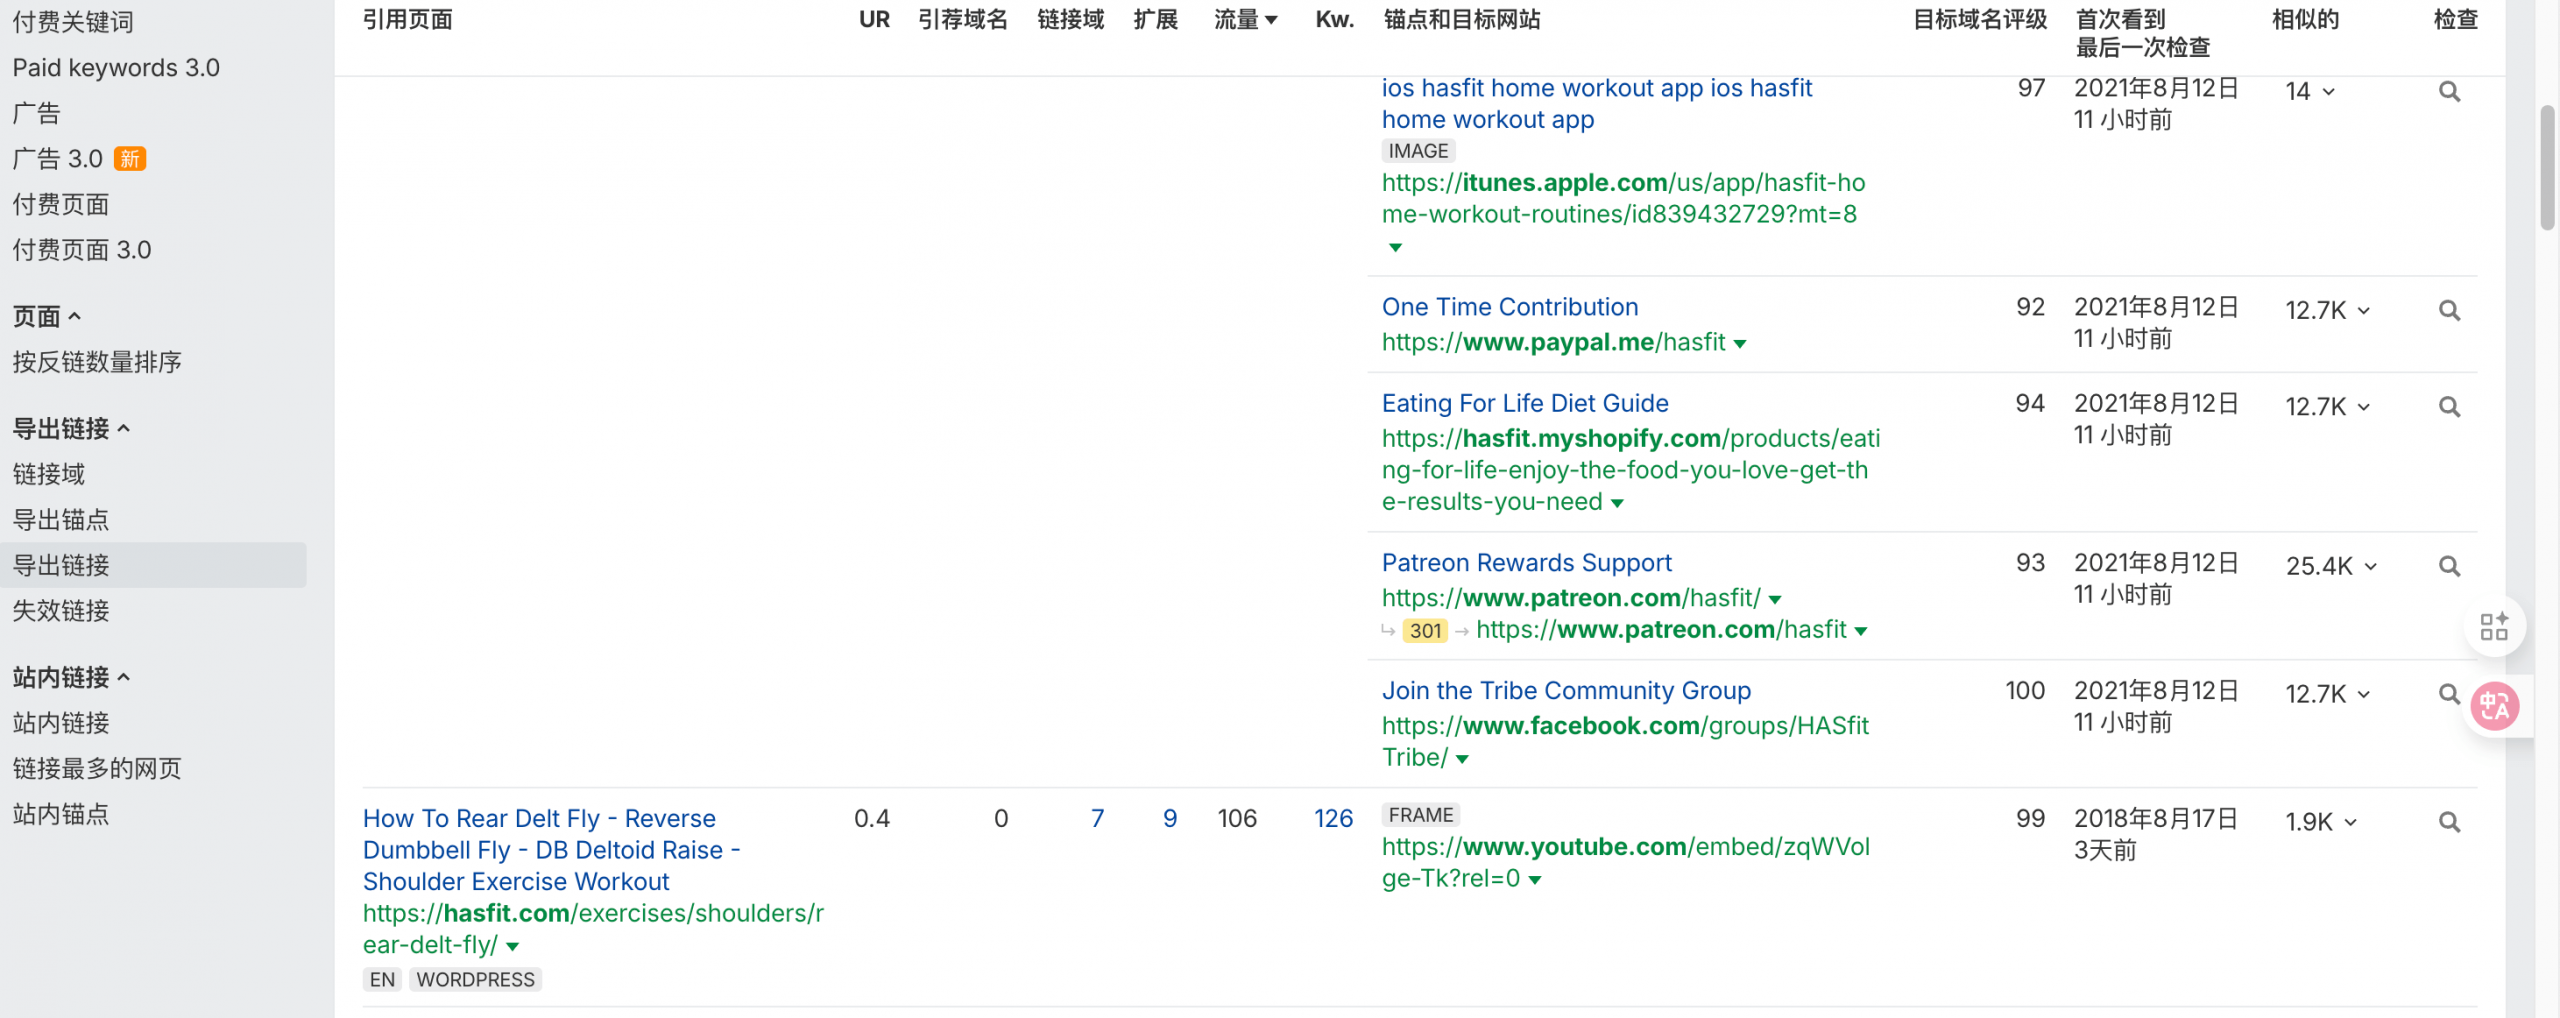Sort by the 目标域名评级 column header
The image size is (2560, 1018).
[x=1980, y=20]
